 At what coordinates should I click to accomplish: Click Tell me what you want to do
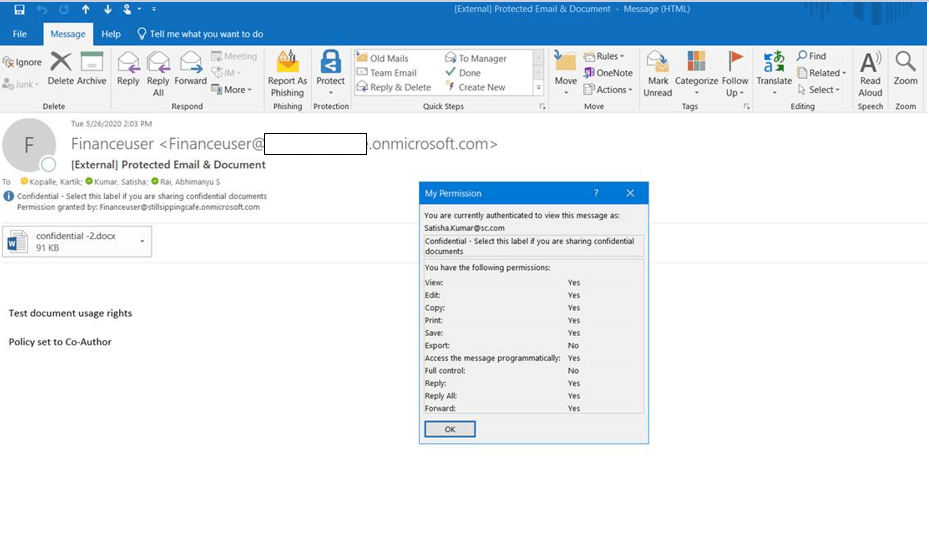(x=200, y=34)
